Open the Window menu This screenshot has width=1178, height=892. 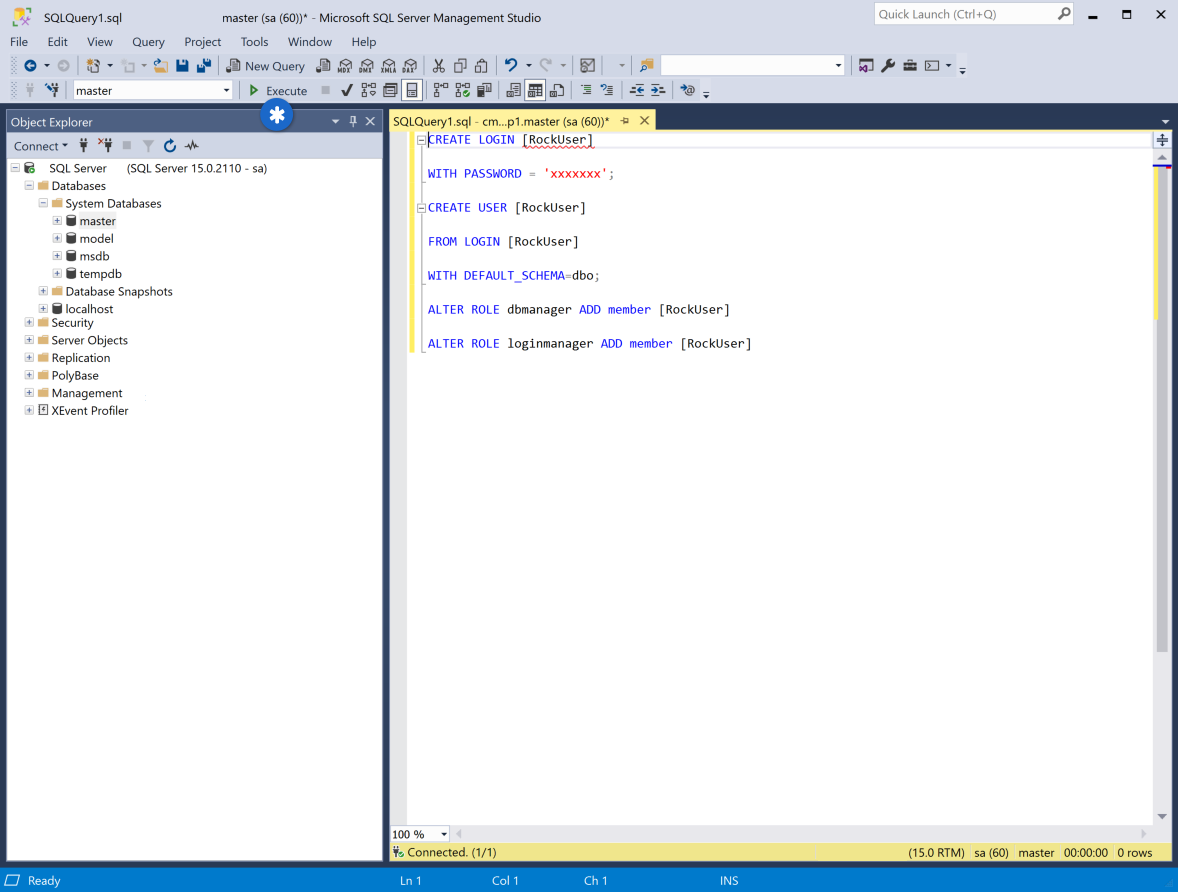pyautogui.click(x=310, y=42)
